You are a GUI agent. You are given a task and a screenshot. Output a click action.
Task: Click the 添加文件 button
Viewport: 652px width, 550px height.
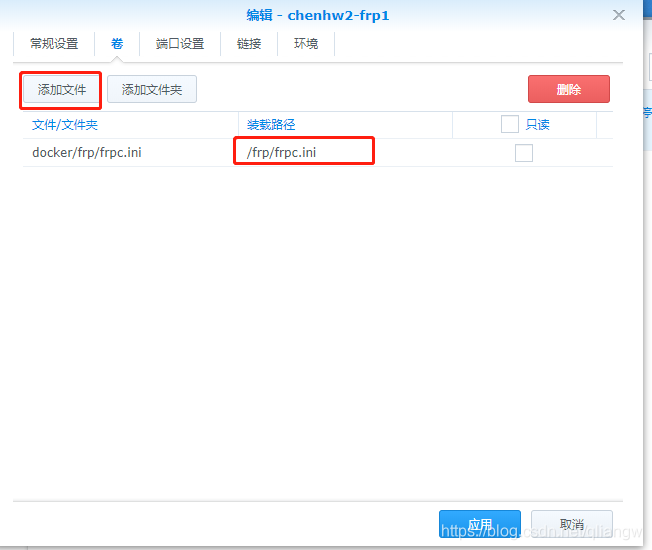[x=62, y=89]
